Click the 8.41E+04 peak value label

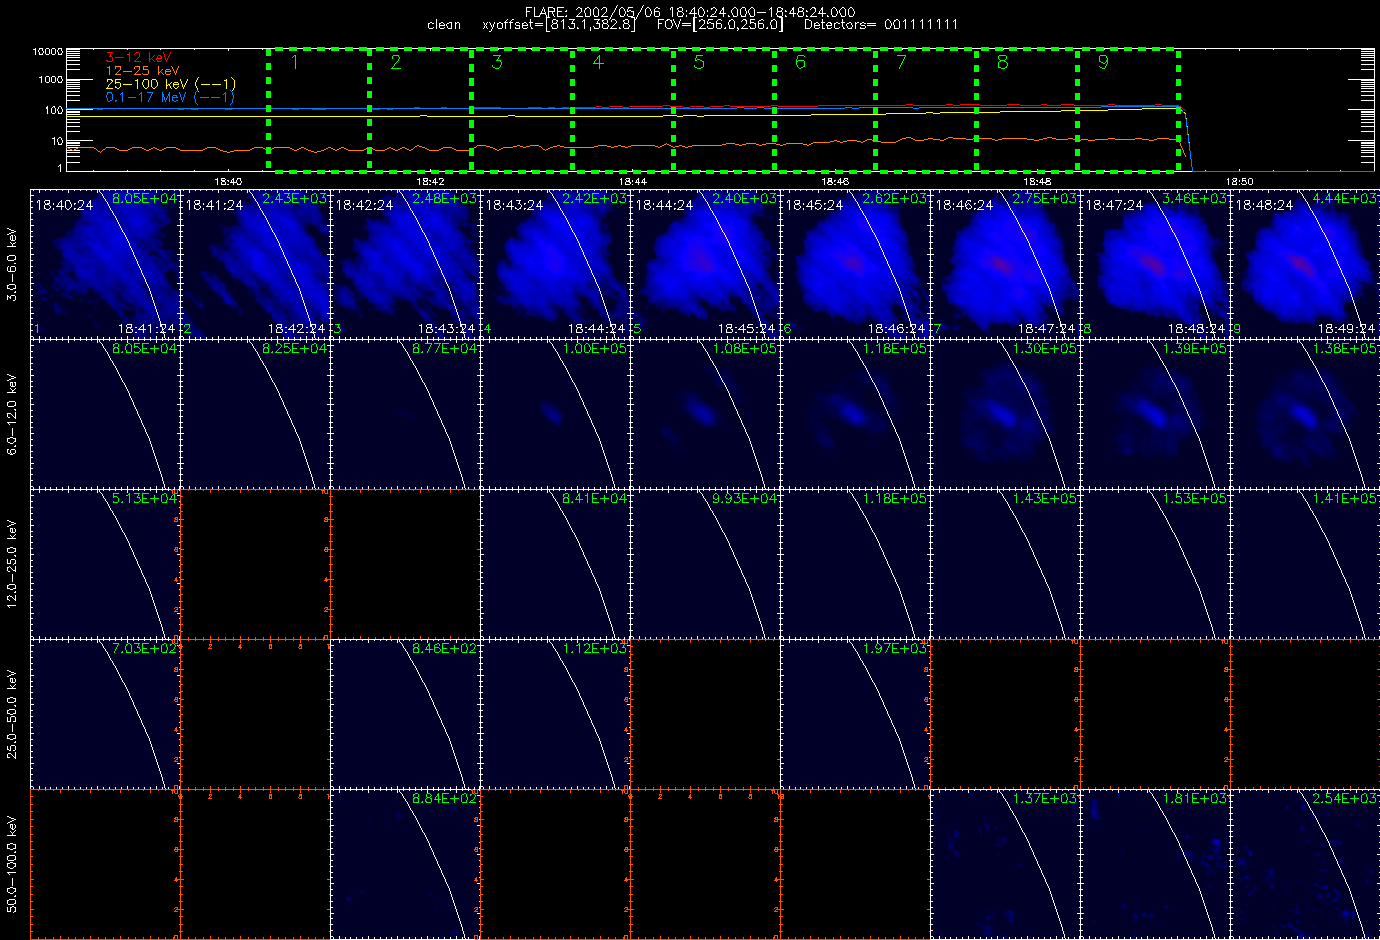pos(594,498)
